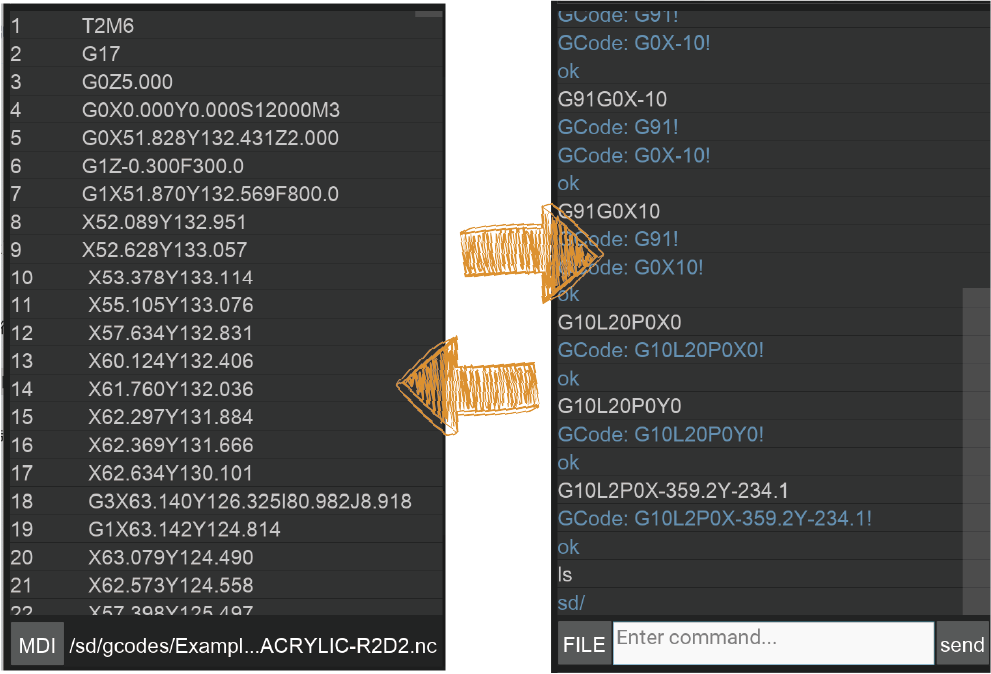
Task: Click the G10L20P0X0 console entry
Action: [619, 322]
